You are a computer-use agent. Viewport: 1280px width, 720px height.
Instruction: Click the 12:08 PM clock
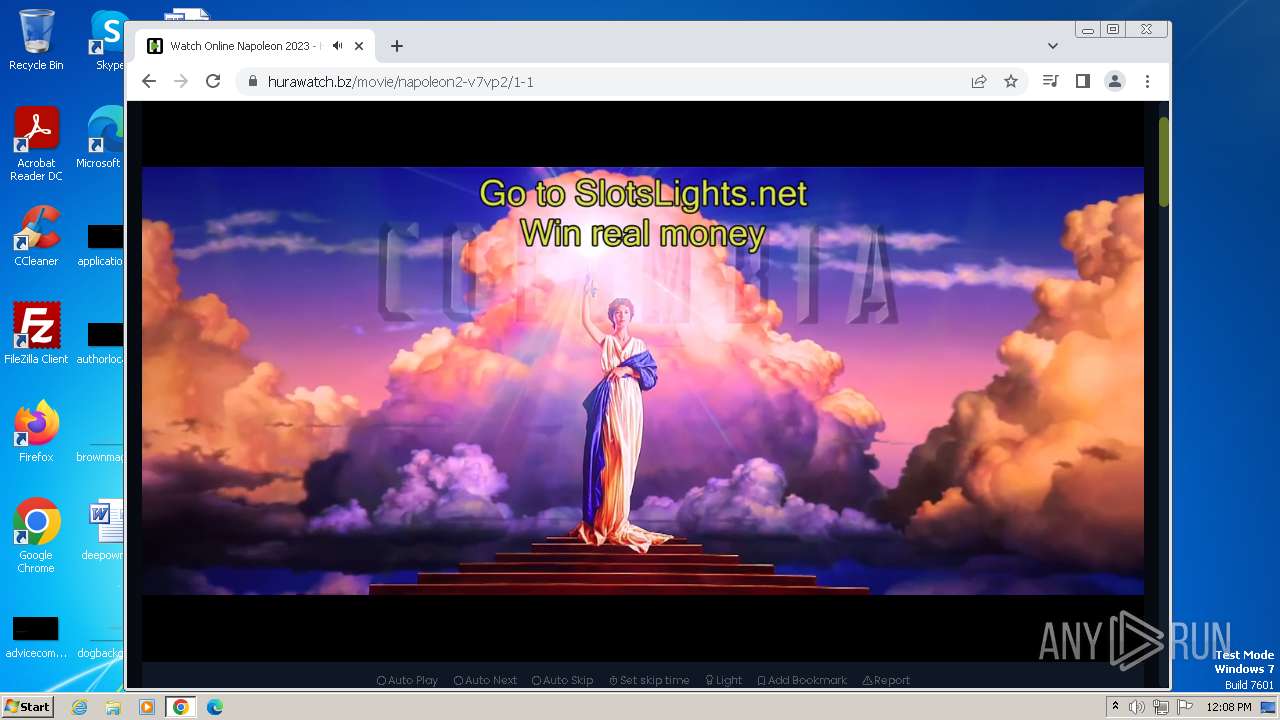[x=1229, y=707]
